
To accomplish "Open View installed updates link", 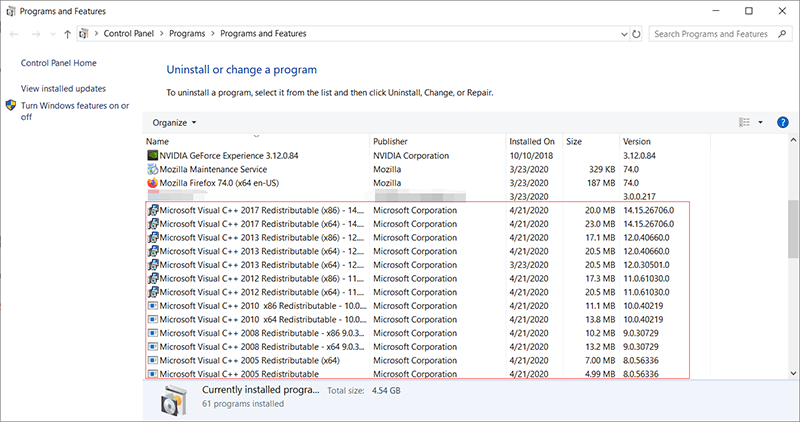I will [63, 88].
